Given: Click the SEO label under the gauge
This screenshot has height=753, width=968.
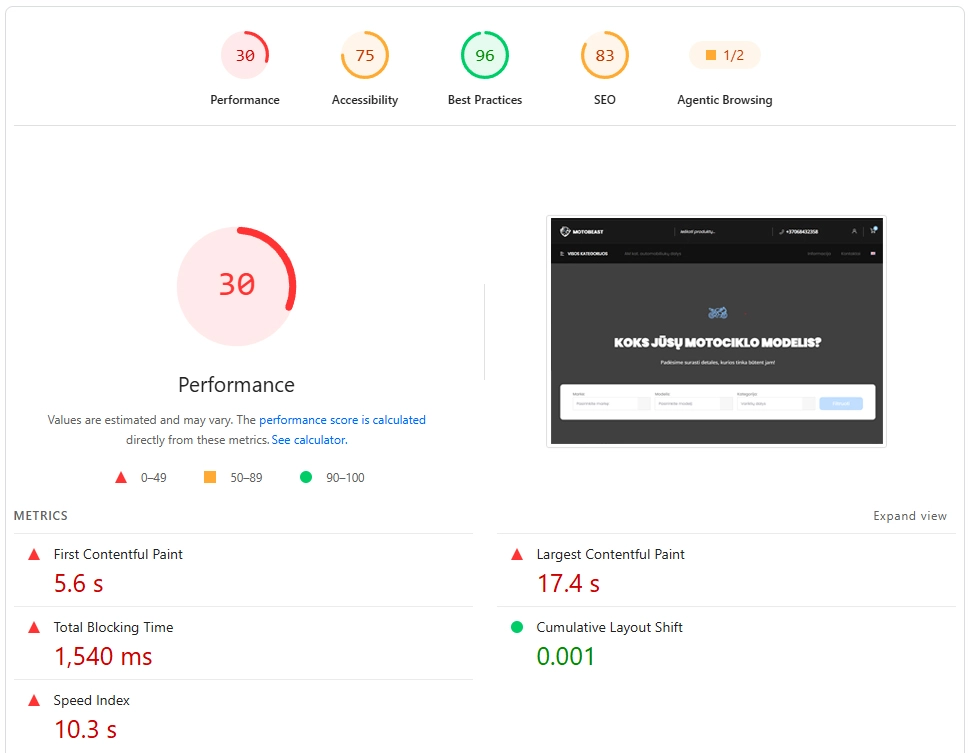Looking at the screenshot, I should [x=604, y=100].
